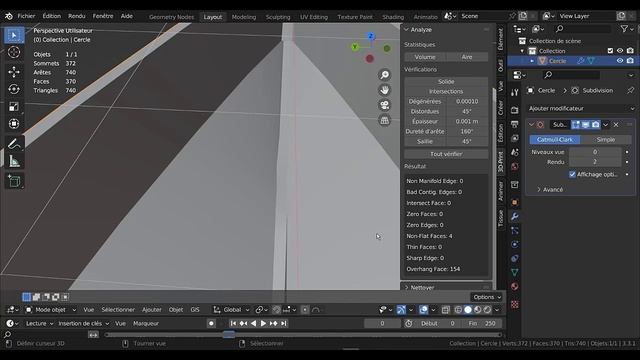Open the Rendu menu

tap(77, 16)
